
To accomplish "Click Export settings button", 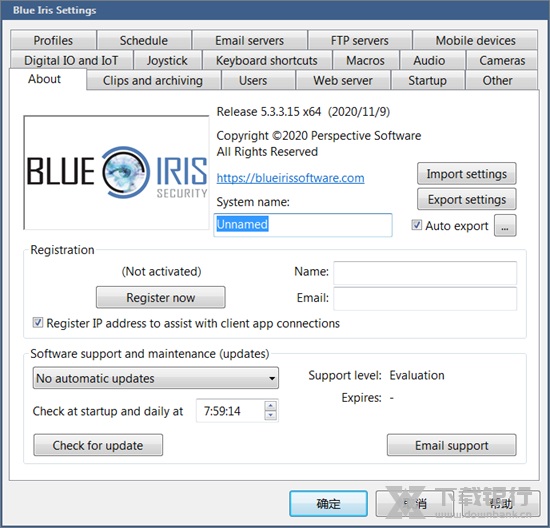I will pos(467,199).
